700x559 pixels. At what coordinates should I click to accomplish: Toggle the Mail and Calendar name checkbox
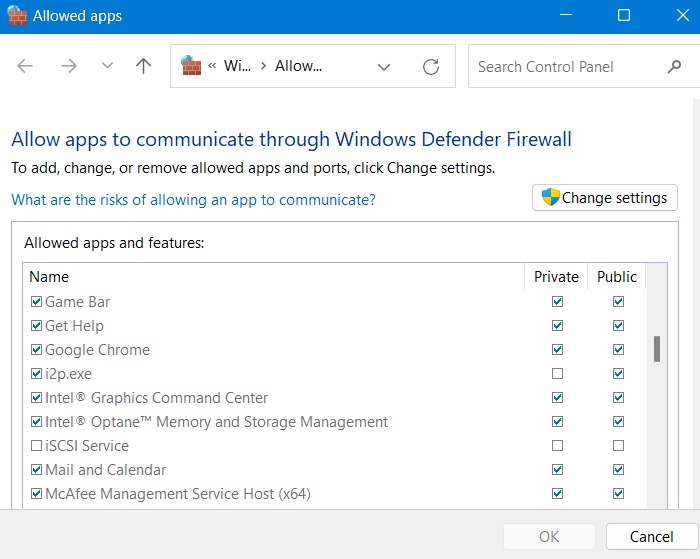click(37, 470)
